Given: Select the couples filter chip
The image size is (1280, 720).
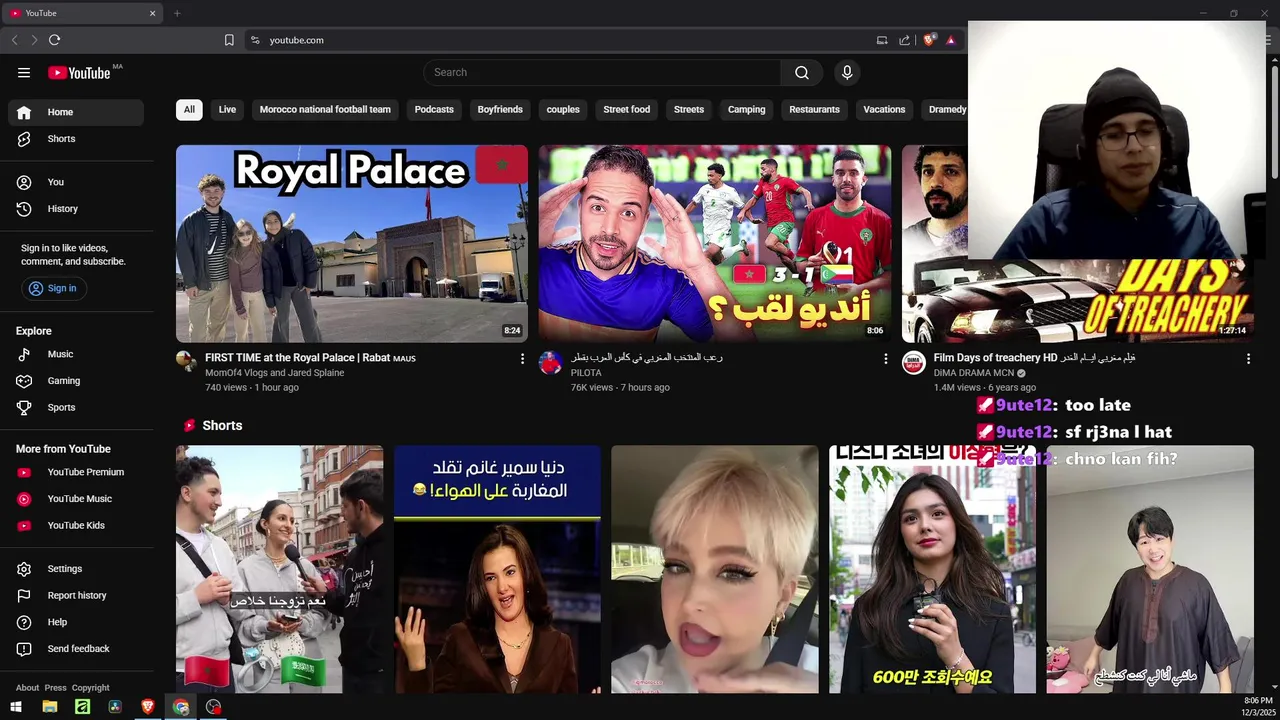Looking at the screenshot, I should [563, 109].
